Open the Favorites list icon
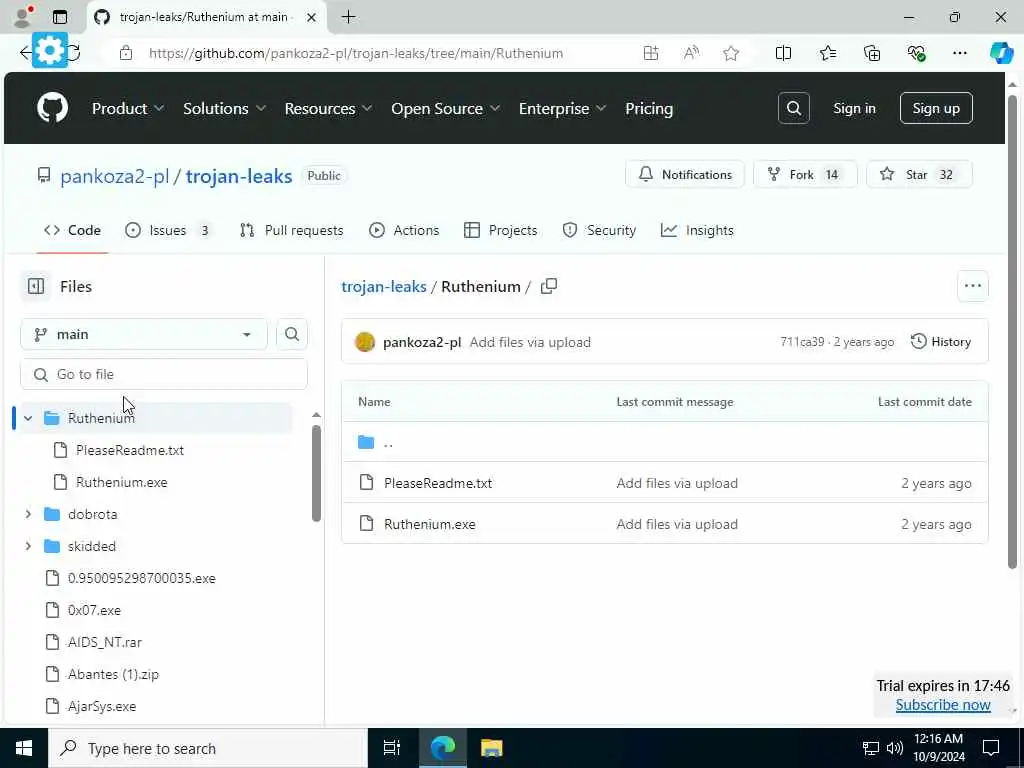Screen dimensions: 1024x768 tap(827, 54)
